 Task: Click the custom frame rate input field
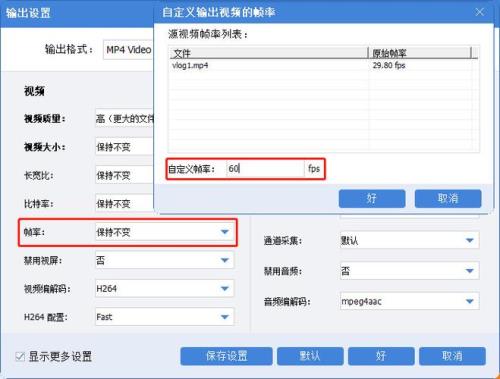(x=265, y=169)
